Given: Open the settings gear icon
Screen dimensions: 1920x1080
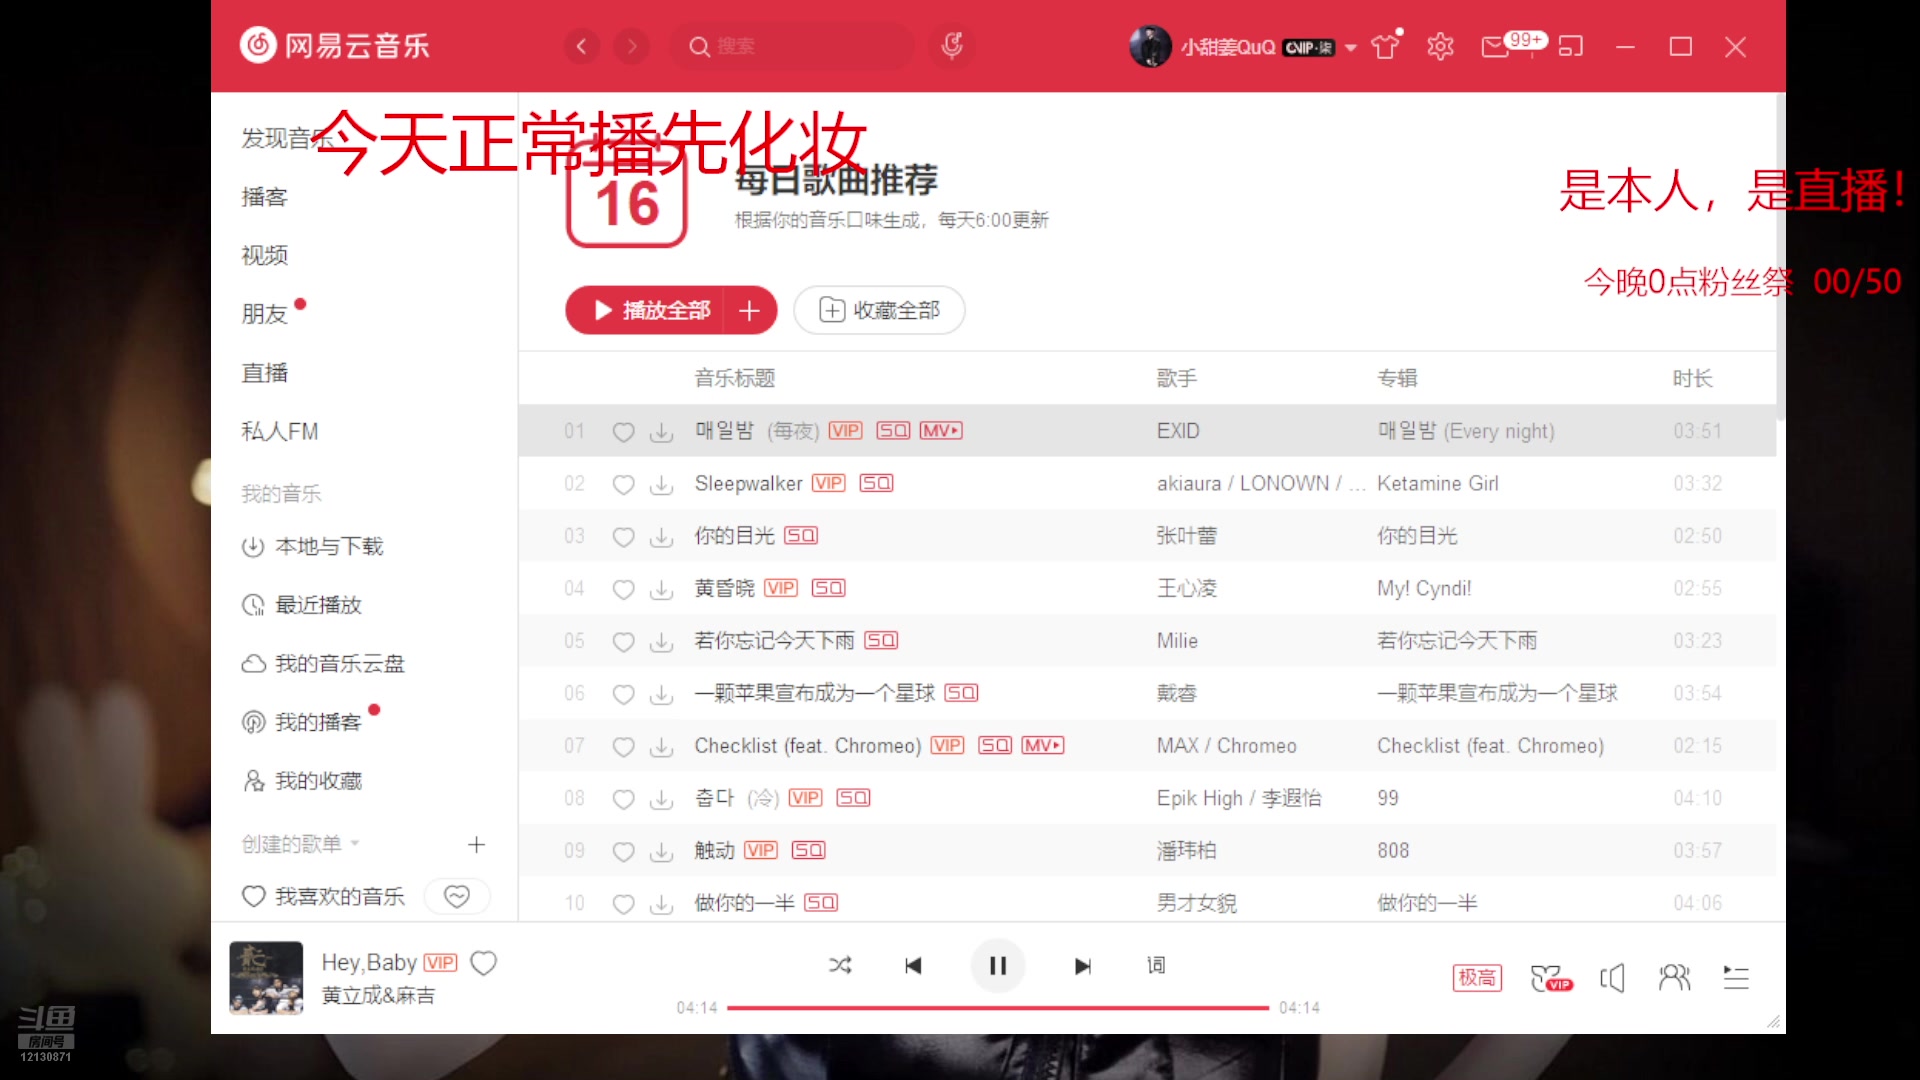Looking at the screenshot, I should coord(1440,46).
